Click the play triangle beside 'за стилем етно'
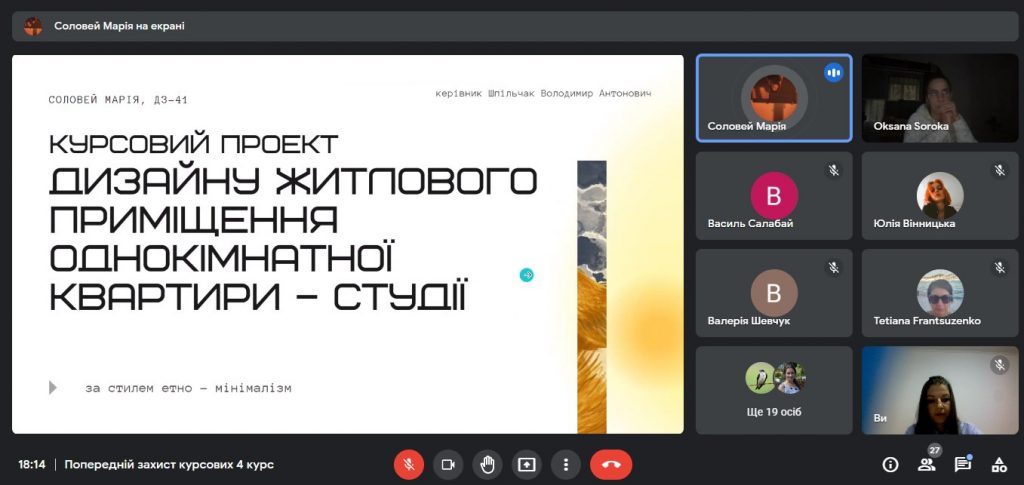This screenshot has width=1024, height=485. (53, 388)
